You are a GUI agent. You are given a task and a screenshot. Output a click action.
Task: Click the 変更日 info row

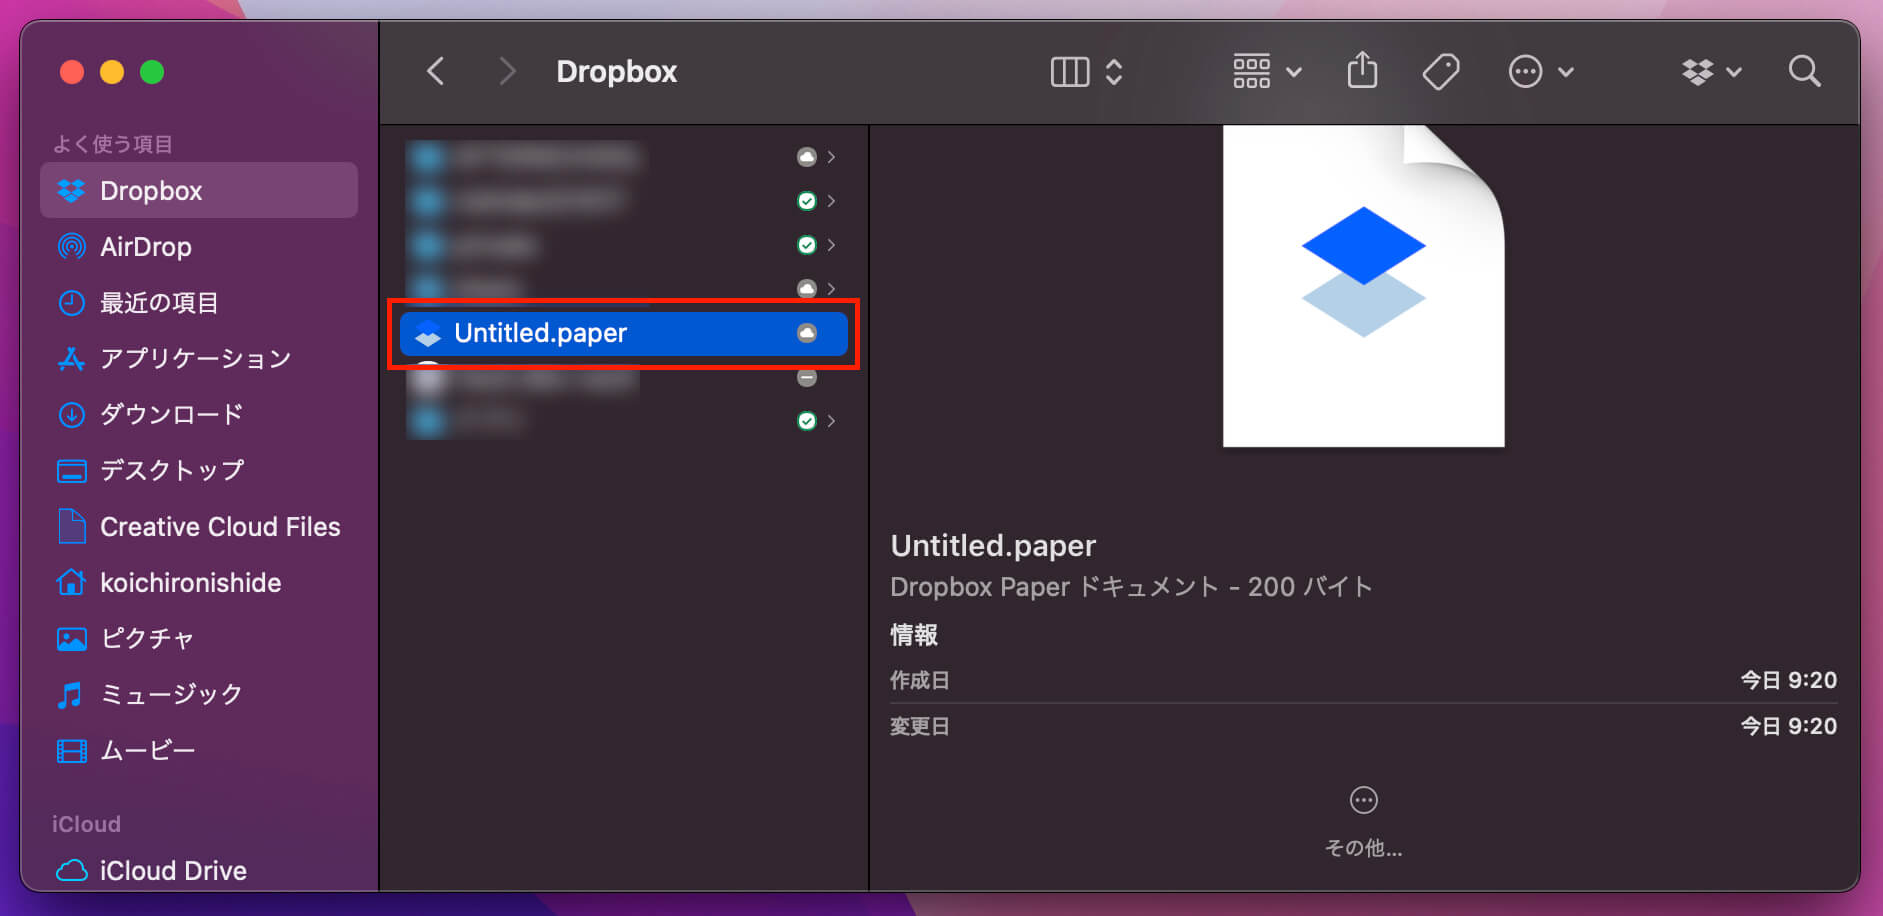click(x=1363, y=726)
